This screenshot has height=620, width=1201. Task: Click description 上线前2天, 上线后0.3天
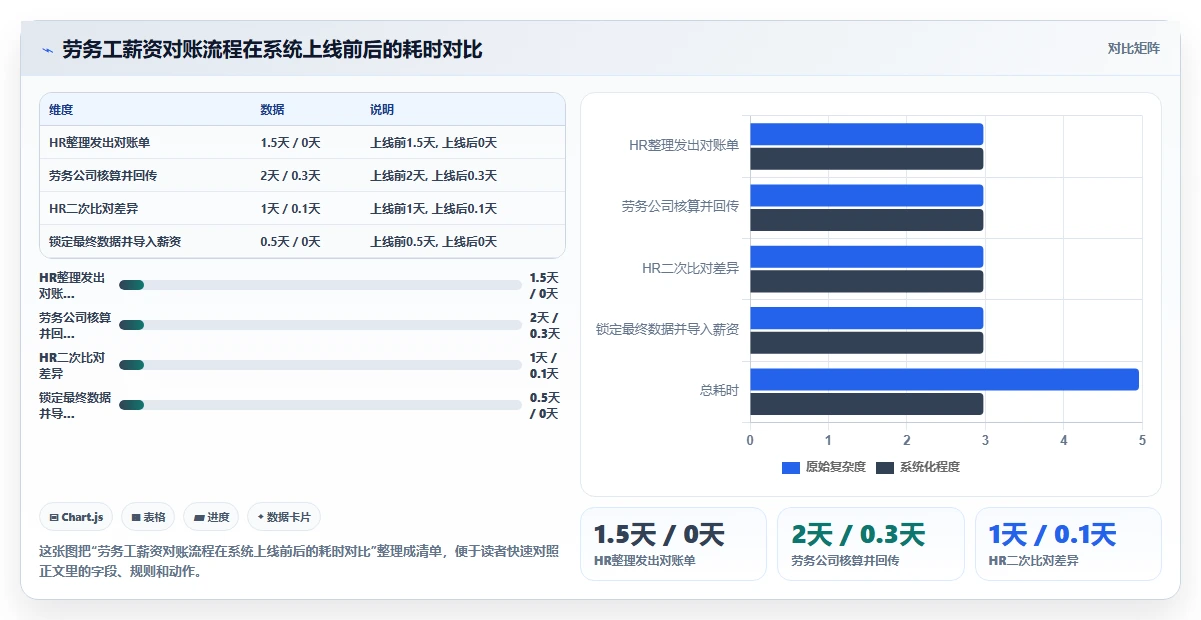(x=433, y=176)
